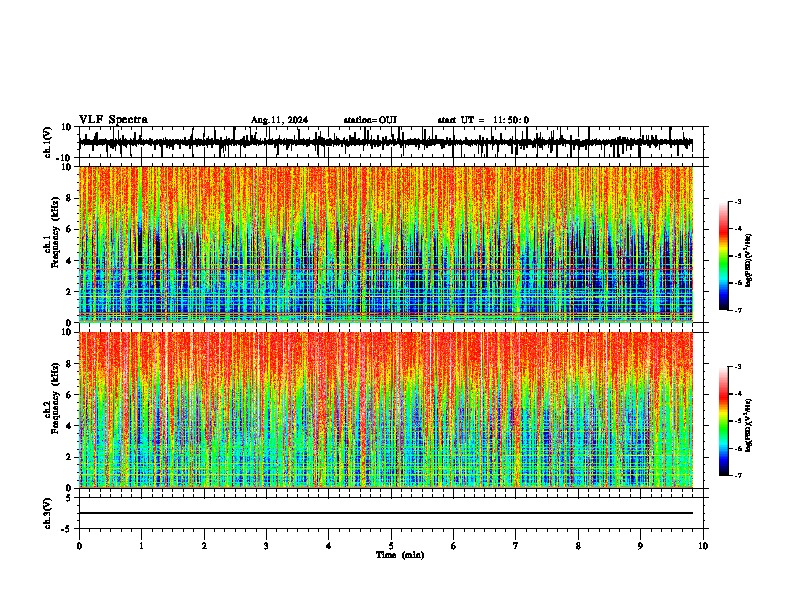This screenshot has height=612, width=792.
Task: Click the time axis tick label 10
Action: [703, 546]
